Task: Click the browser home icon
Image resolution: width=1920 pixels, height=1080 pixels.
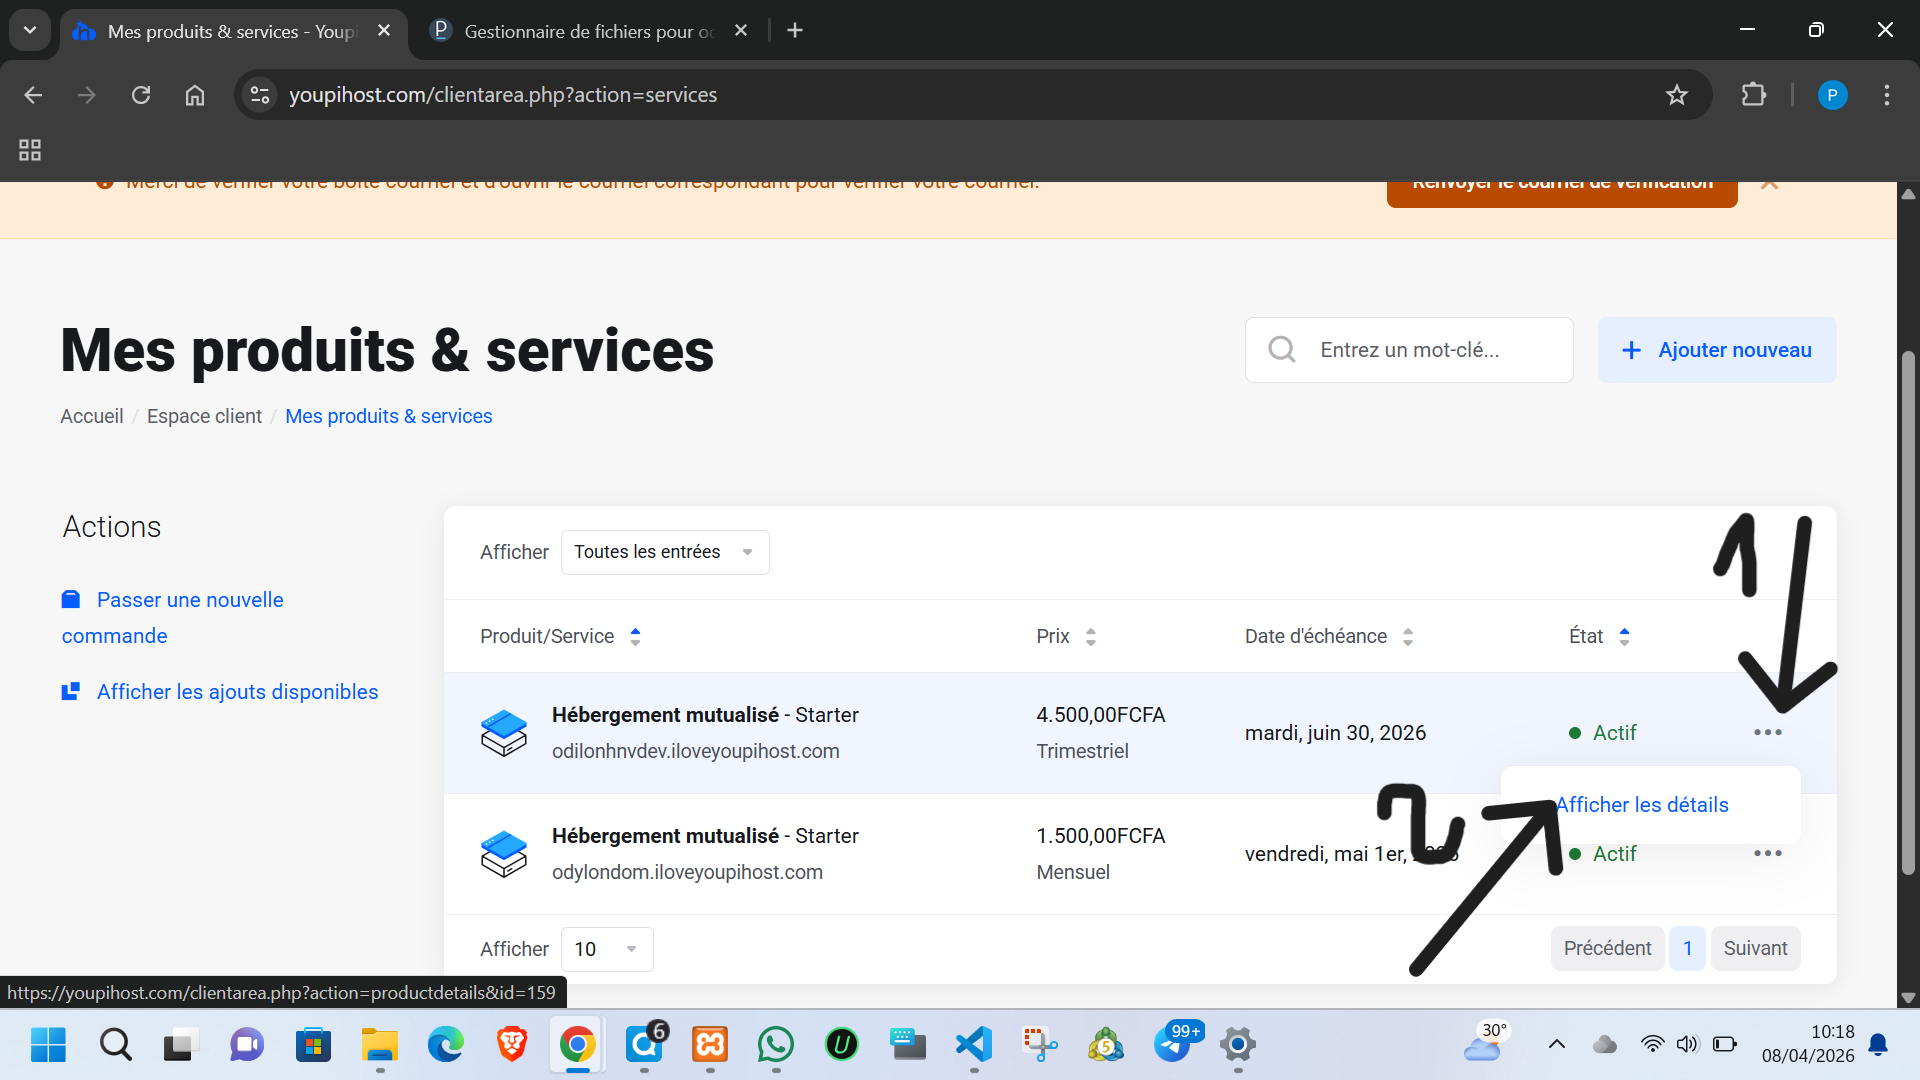Action: click(195, 95)
